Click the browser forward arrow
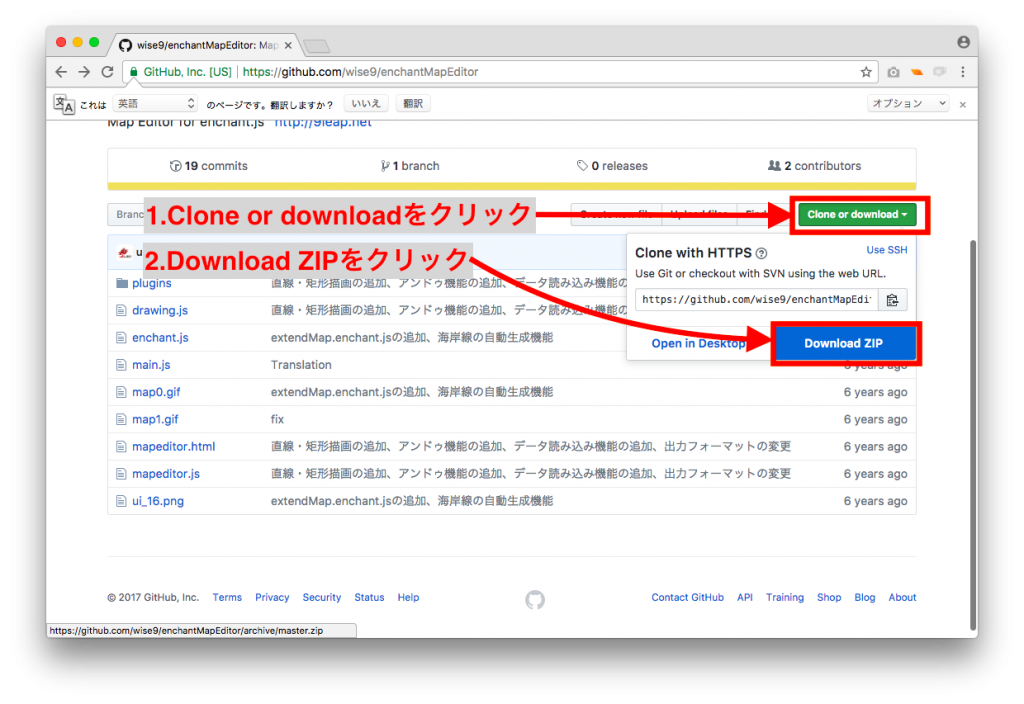 [x=84, y=72]
